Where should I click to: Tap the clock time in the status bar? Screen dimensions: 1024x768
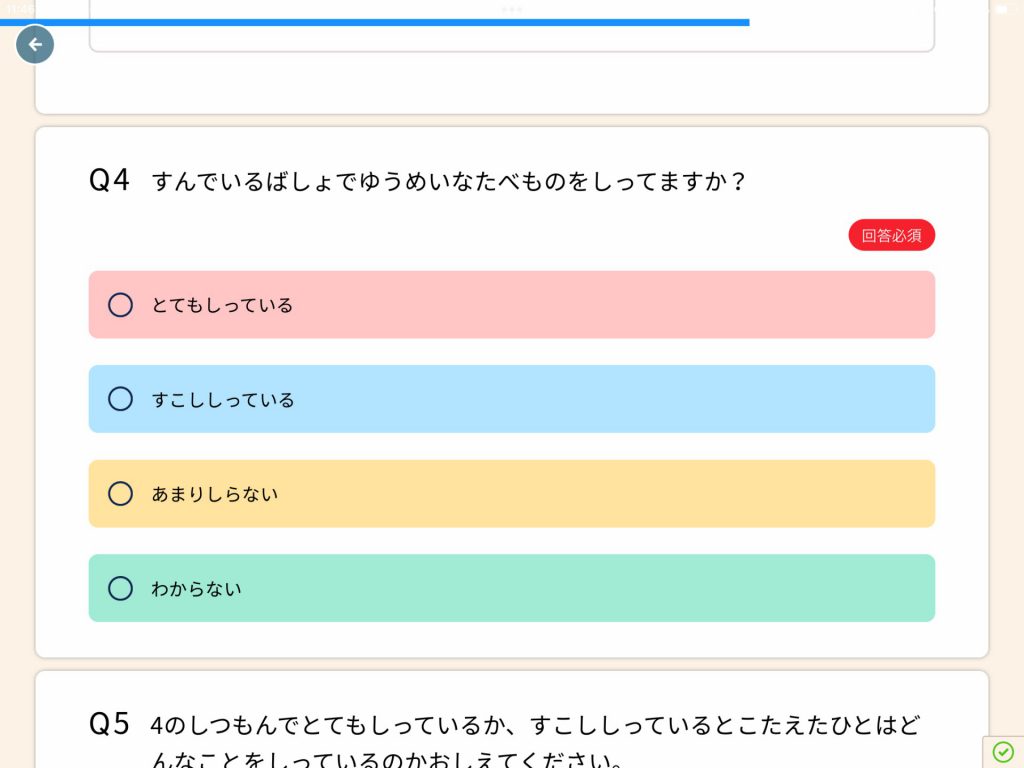click(x=19, y=9)
